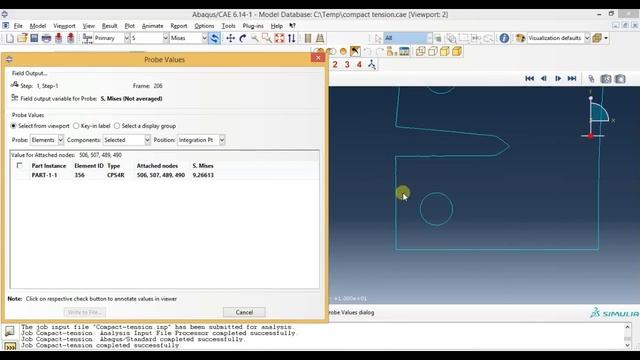The height and width of the screenshot is (360, 640).
Task: Select the Box zoom tool
Action: (267, 38)
